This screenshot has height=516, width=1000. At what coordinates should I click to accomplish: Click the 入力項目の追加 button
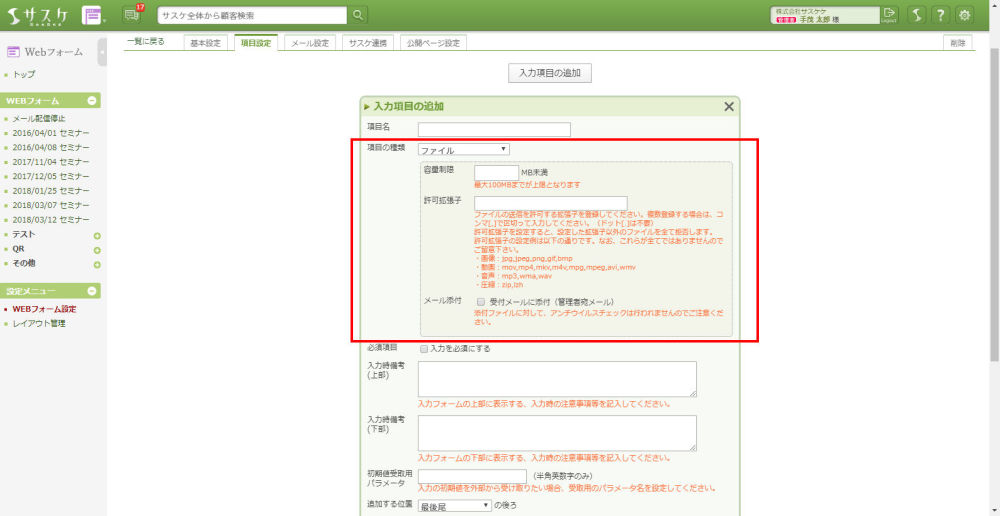tap(549, 74)
